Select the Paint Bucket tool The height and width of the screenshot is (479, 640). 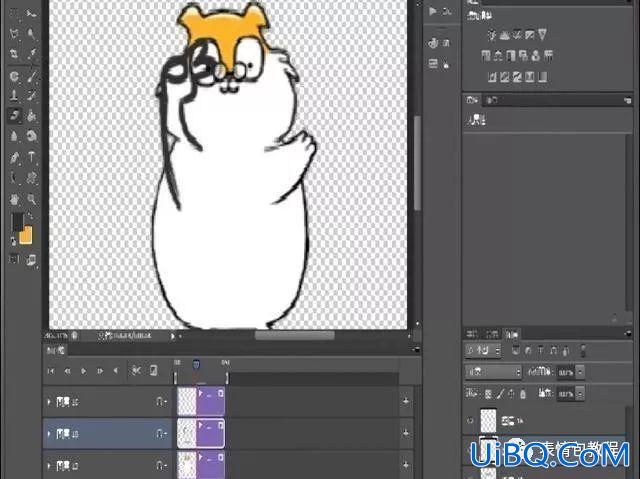tap(31, 116)
